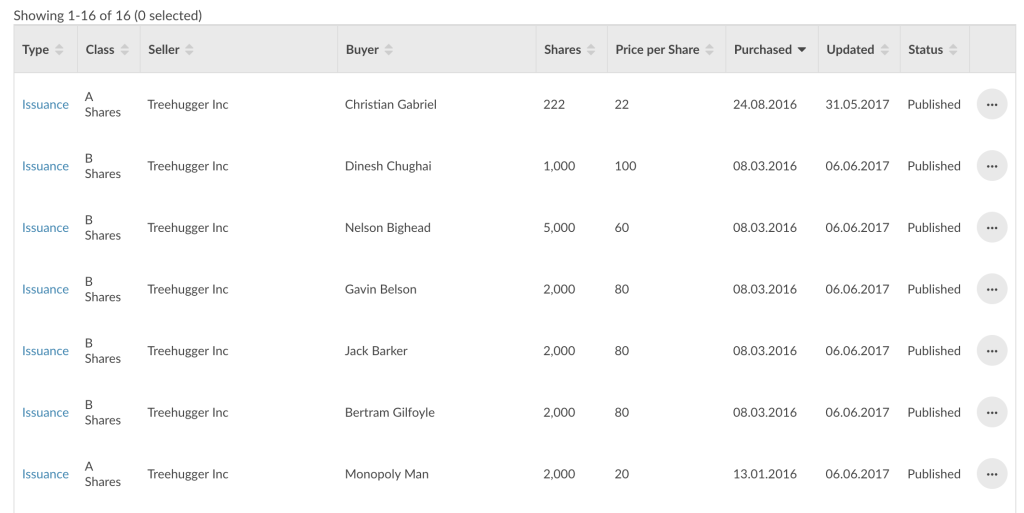Open more options for Jack Barker row
This screenshot has width=1024, height=513.
(x=991, y=350)
